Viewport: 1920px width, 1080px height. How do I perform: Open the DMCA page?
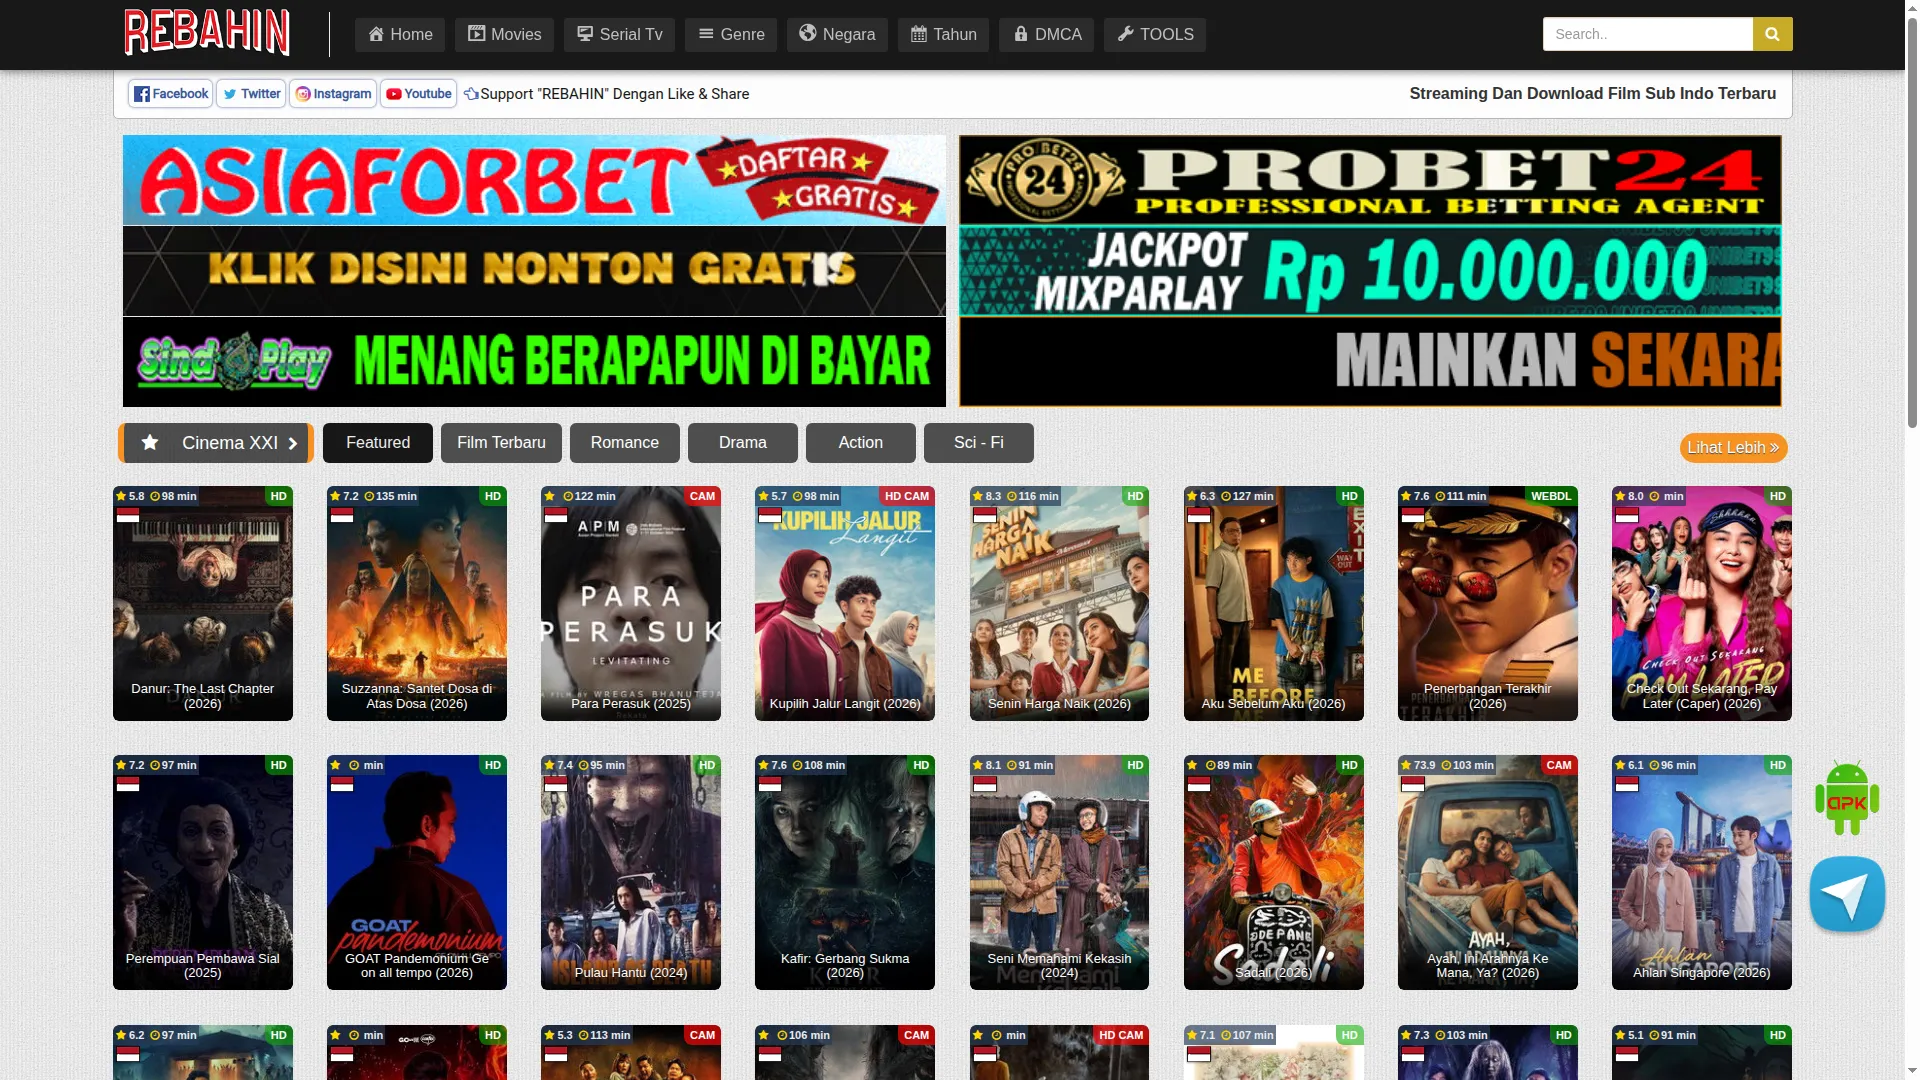click(x=1046, y=35)
